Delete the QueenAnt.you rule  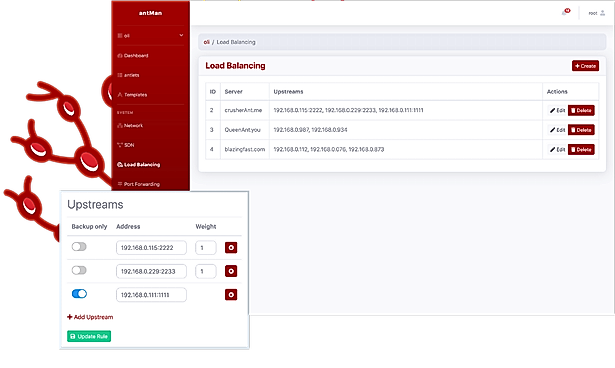[581, 130]
